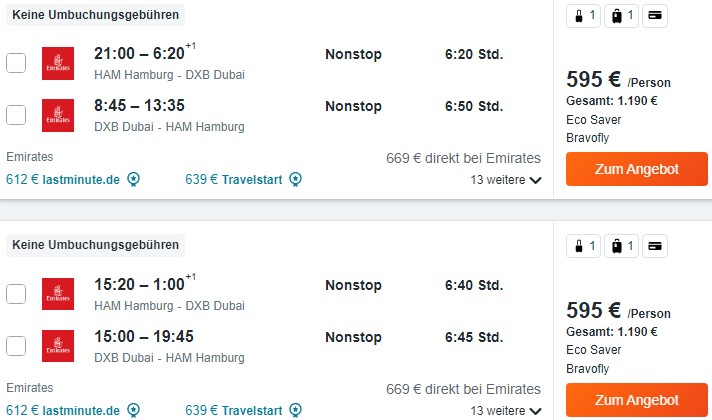Viewport: 712px width, 420px height.
Task: Click the credit card icon in first offer
Action: coord(655,16)
